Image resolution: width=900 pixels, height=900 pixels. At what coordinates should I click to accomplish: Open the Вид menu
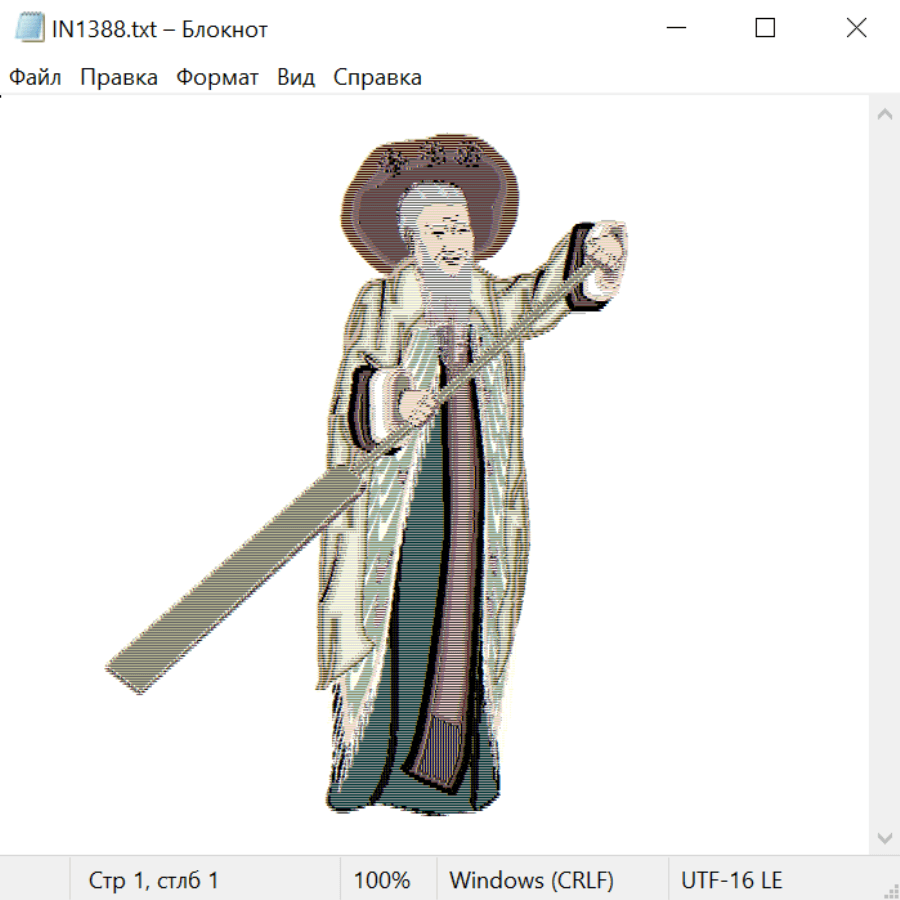coord(296,78)
